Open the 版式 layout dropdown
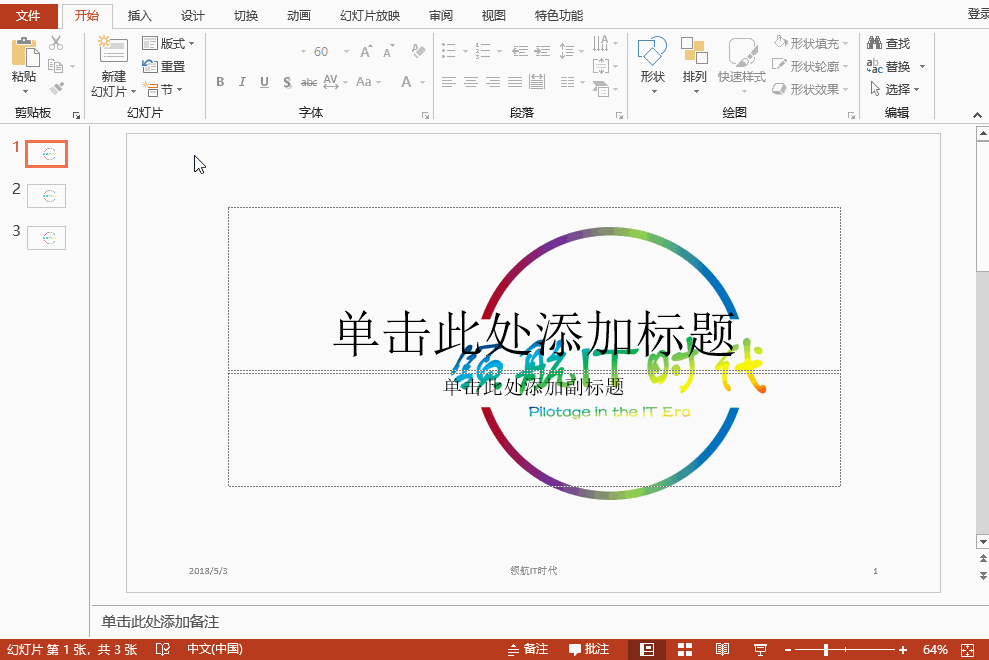 coord(168,44)
